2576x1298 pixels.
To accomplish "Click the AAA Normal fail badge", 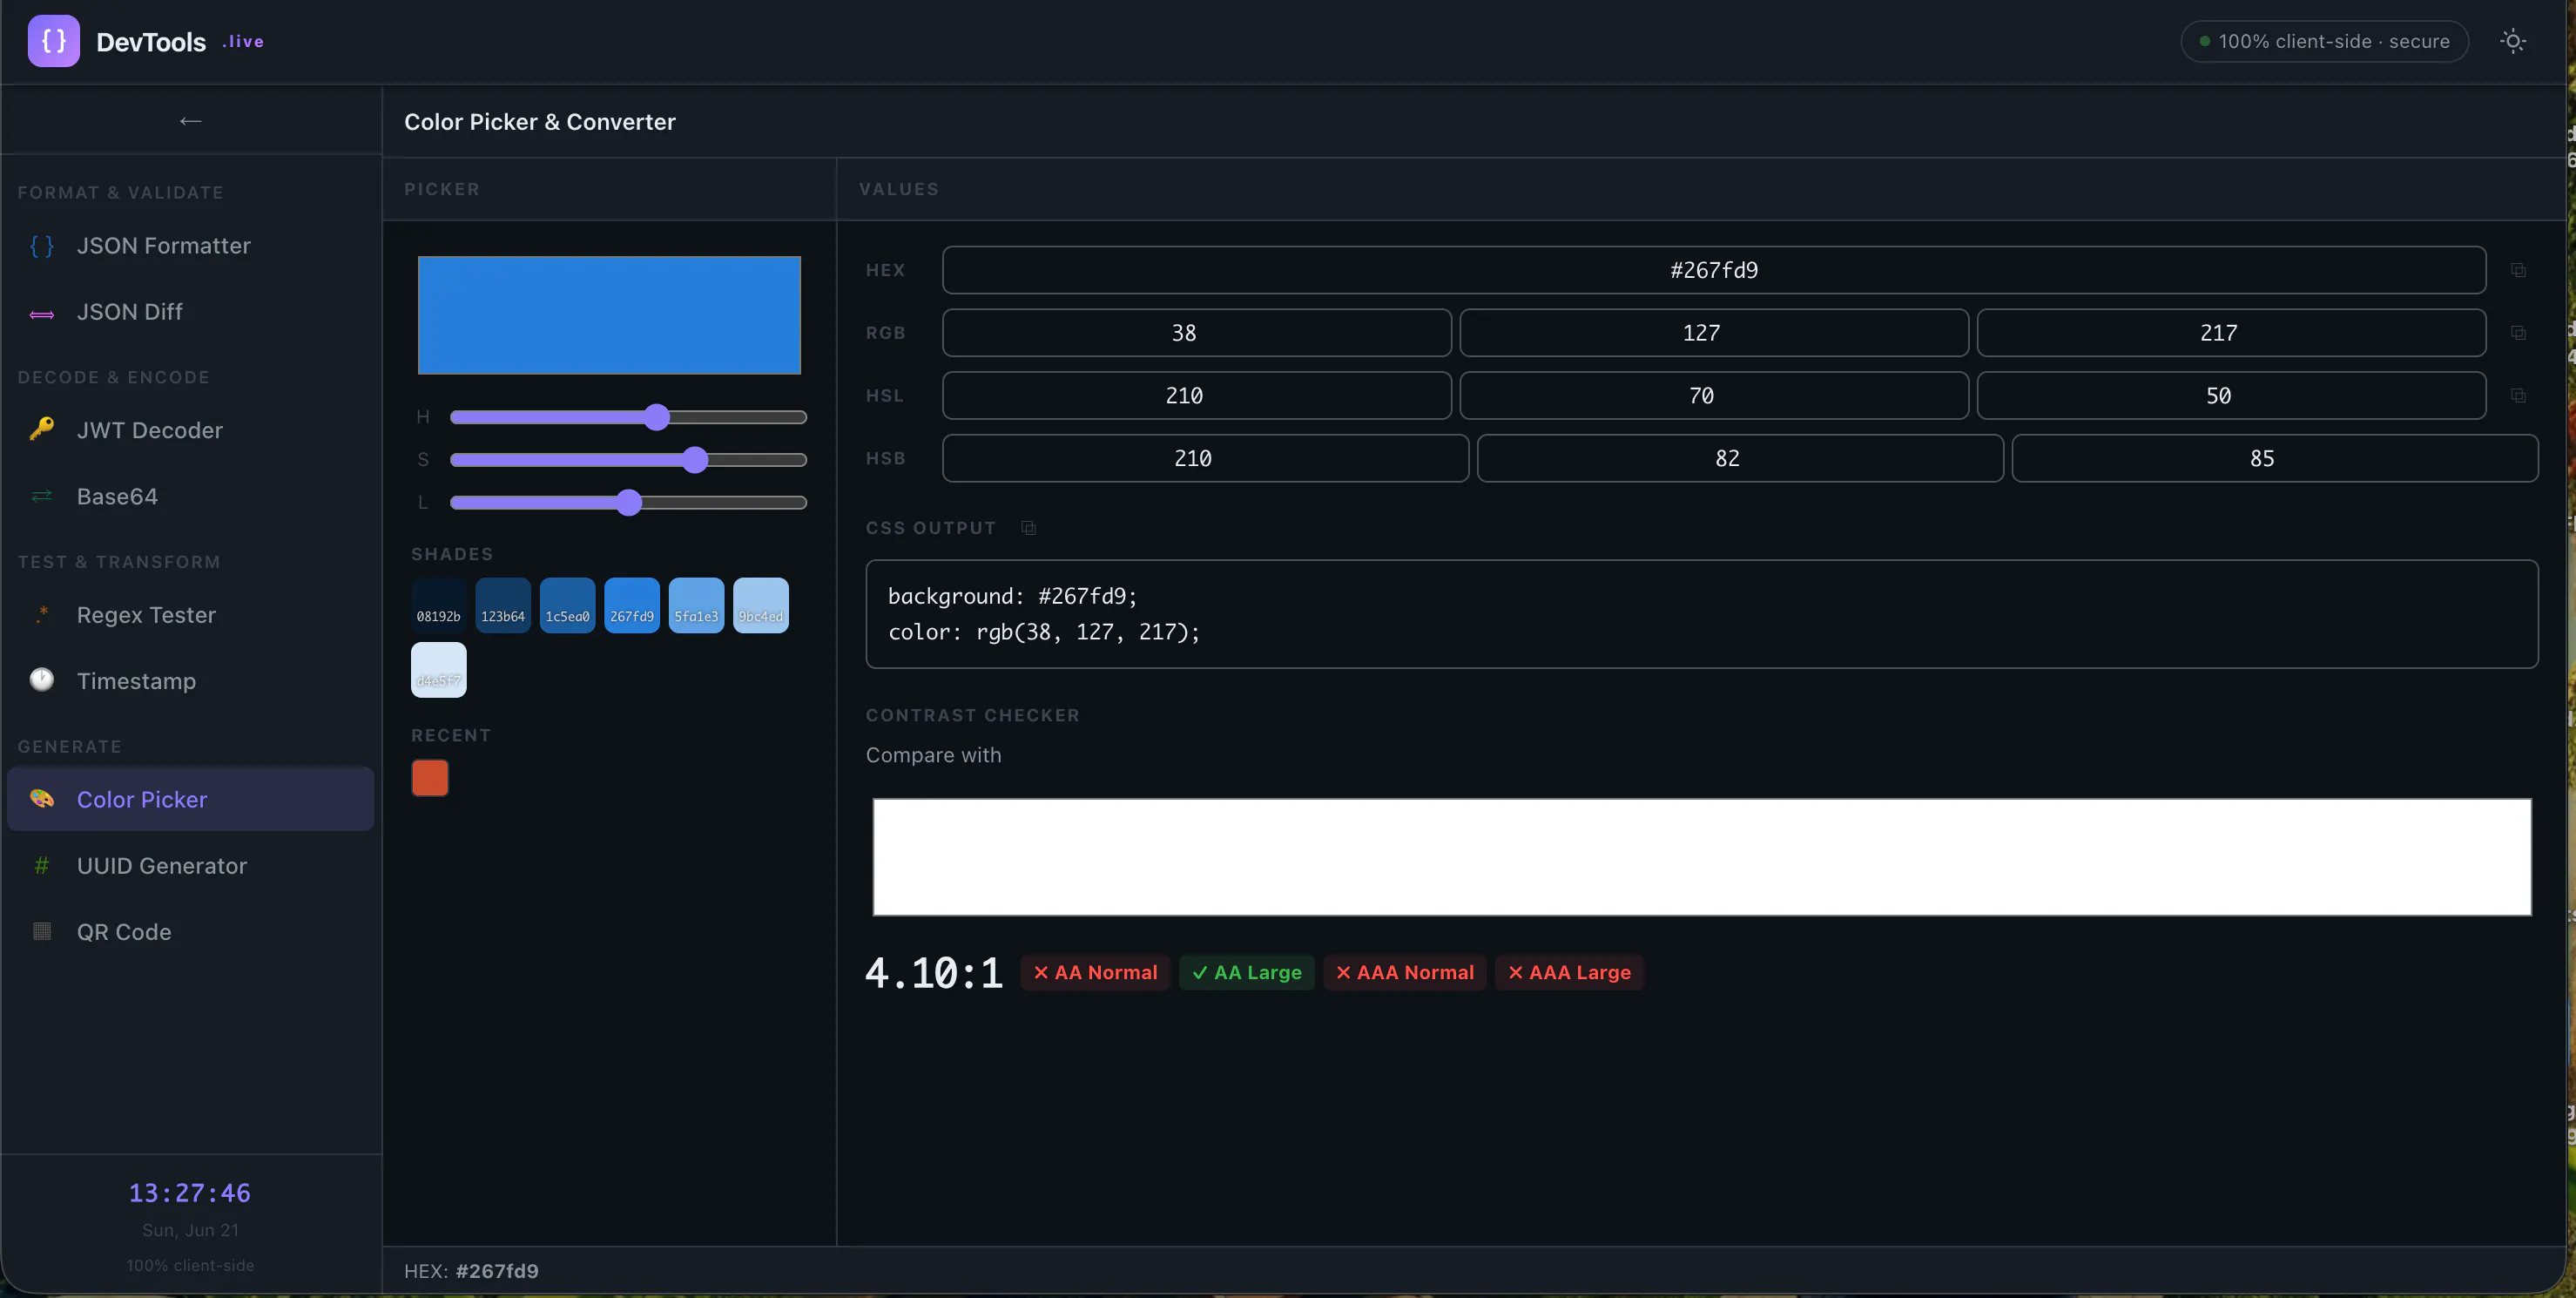I will [1404, 972].
